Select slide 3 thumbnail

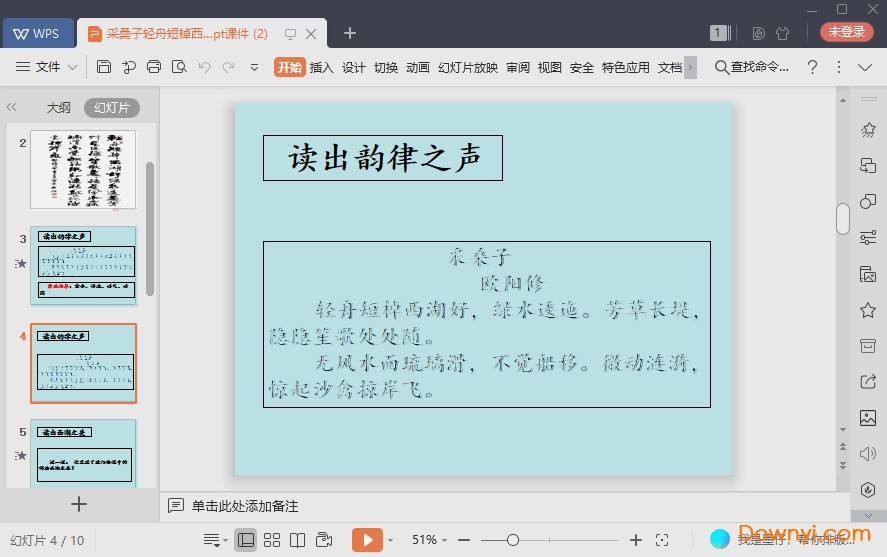click(x=83, y=266)
